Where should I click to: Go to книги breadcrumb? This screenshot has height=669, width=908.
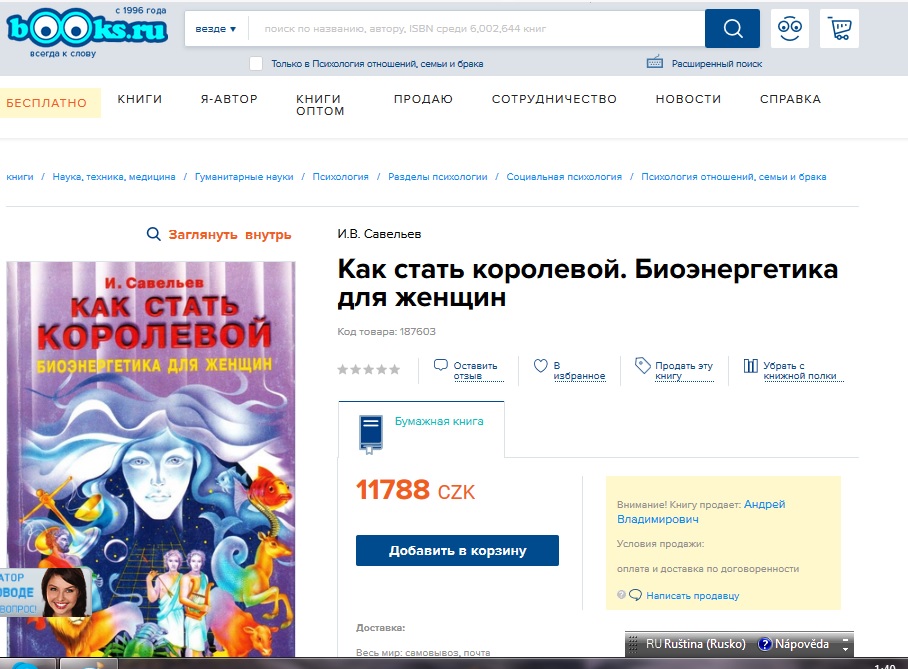20,177
